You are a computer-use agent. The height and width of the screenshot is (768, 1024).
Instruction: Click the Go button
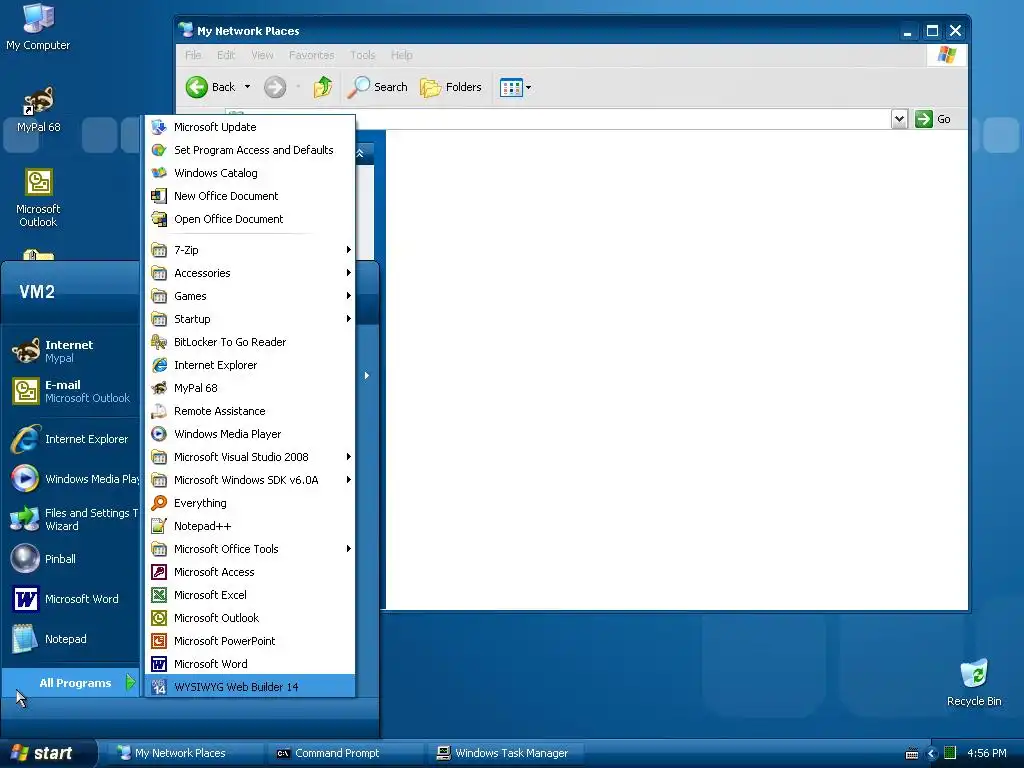[x=933, y=119]
